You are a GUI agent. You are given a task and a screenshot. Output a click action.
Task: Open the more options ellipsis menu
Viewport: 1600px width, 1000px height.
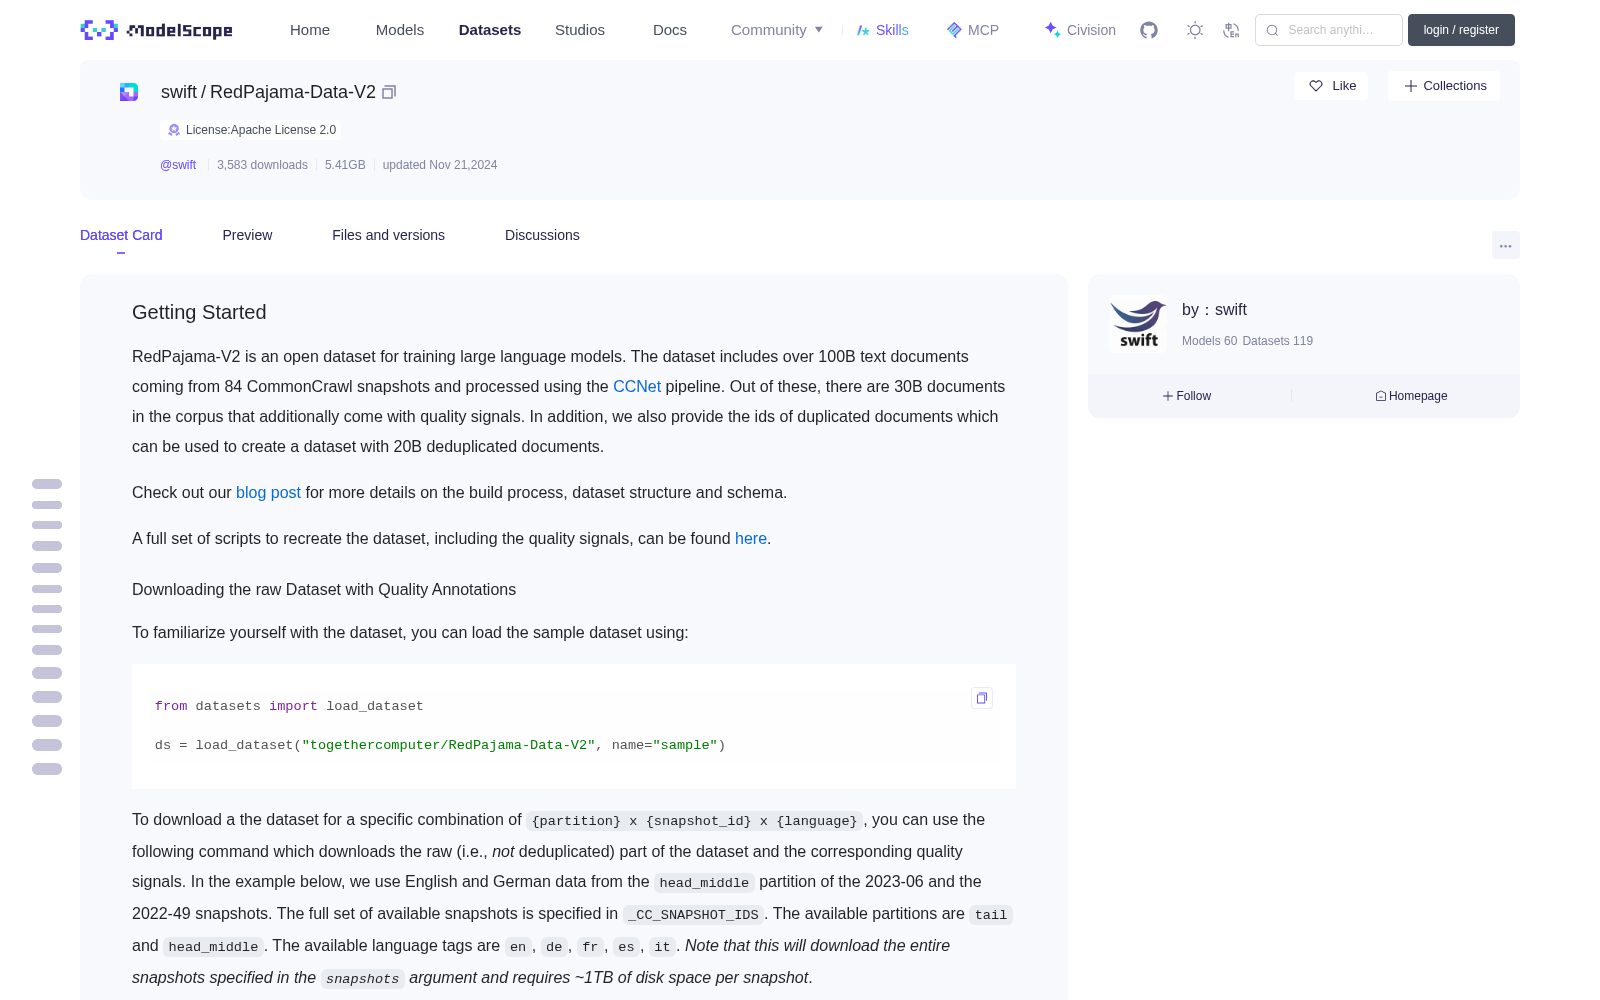point(1505,245)
